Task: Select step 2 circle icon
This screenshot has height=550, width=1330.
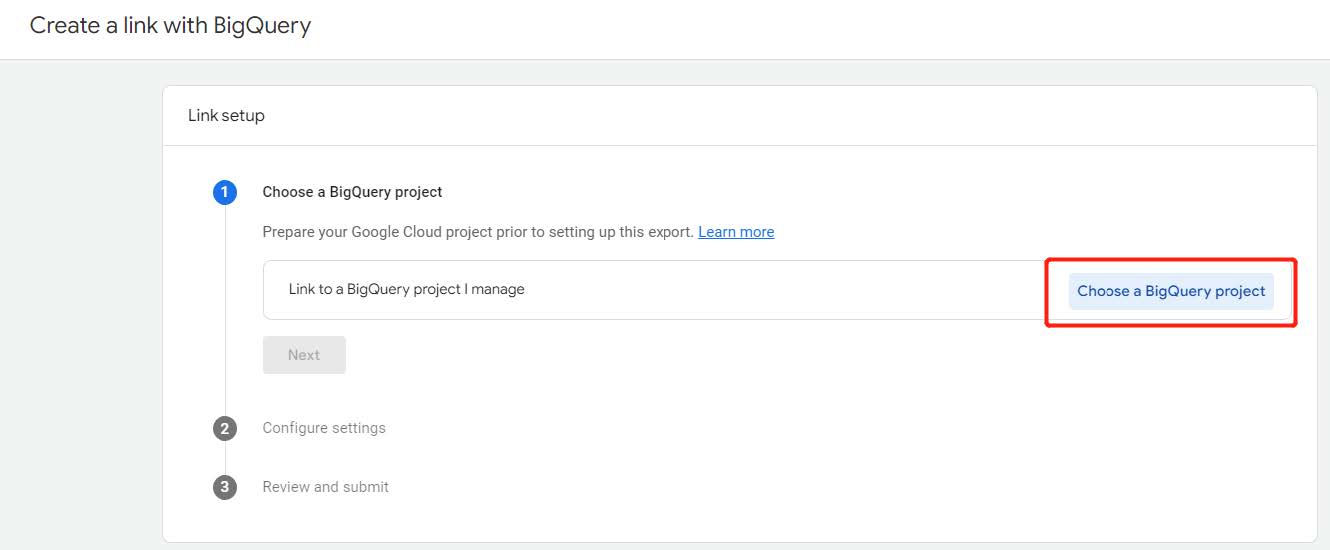Action: click(225, 428)
